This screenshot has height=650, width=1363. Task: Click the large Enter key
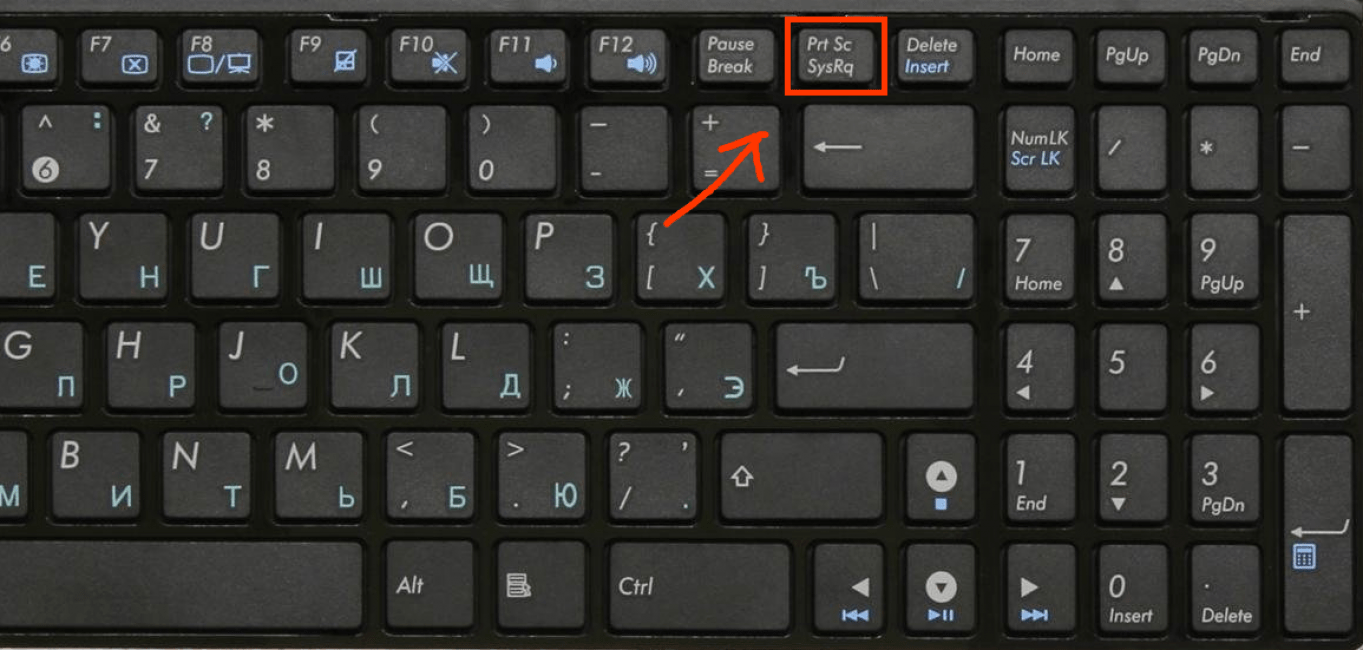(x=875, y=367)
